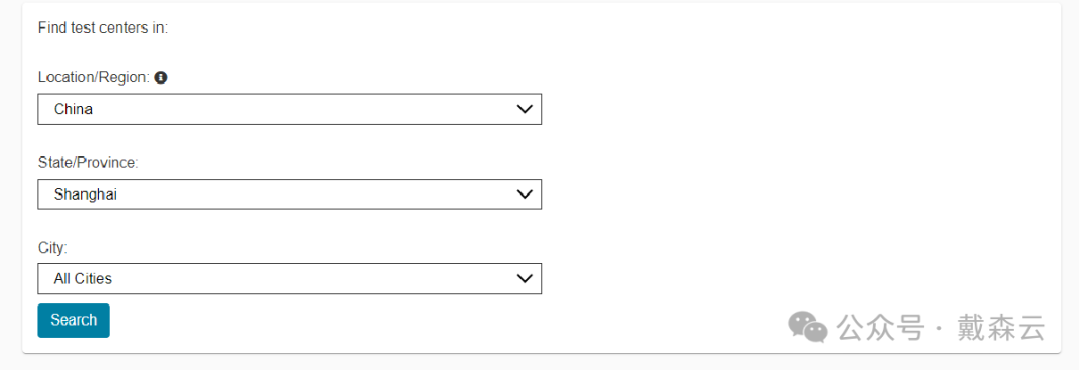1080x370 pixels.
Task: Click the City label
Action: click(x=52, y=247)
